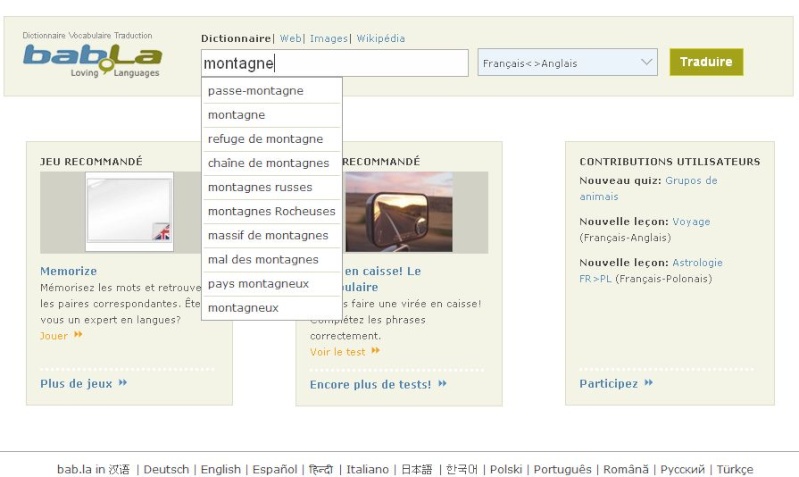Screen dimensions: 799x477
Task: Click the Jouer double-arrow icon
Action: (x=78, y=335)
